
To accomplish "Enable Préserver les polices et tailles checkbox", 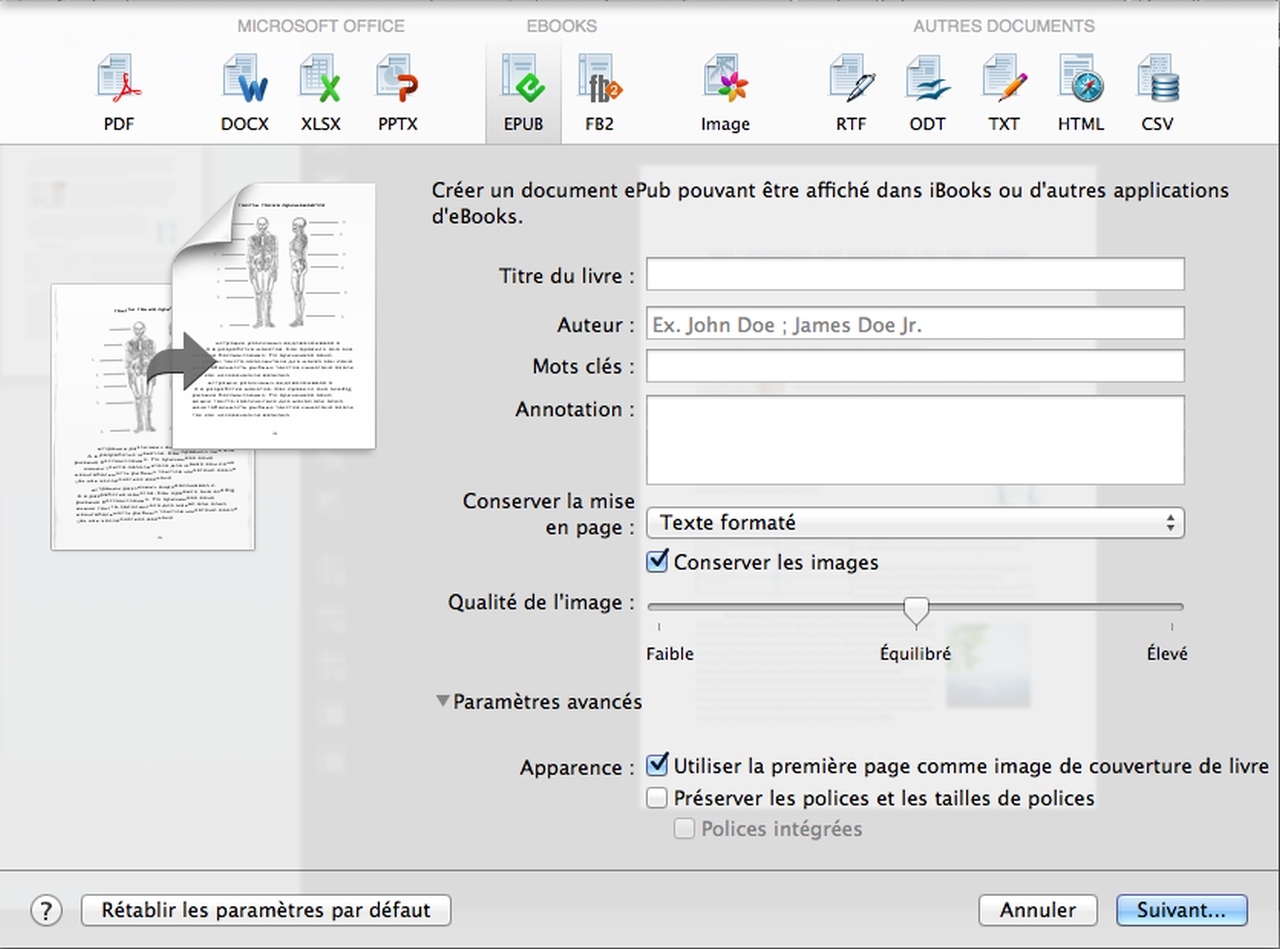I will click(657, 798).
